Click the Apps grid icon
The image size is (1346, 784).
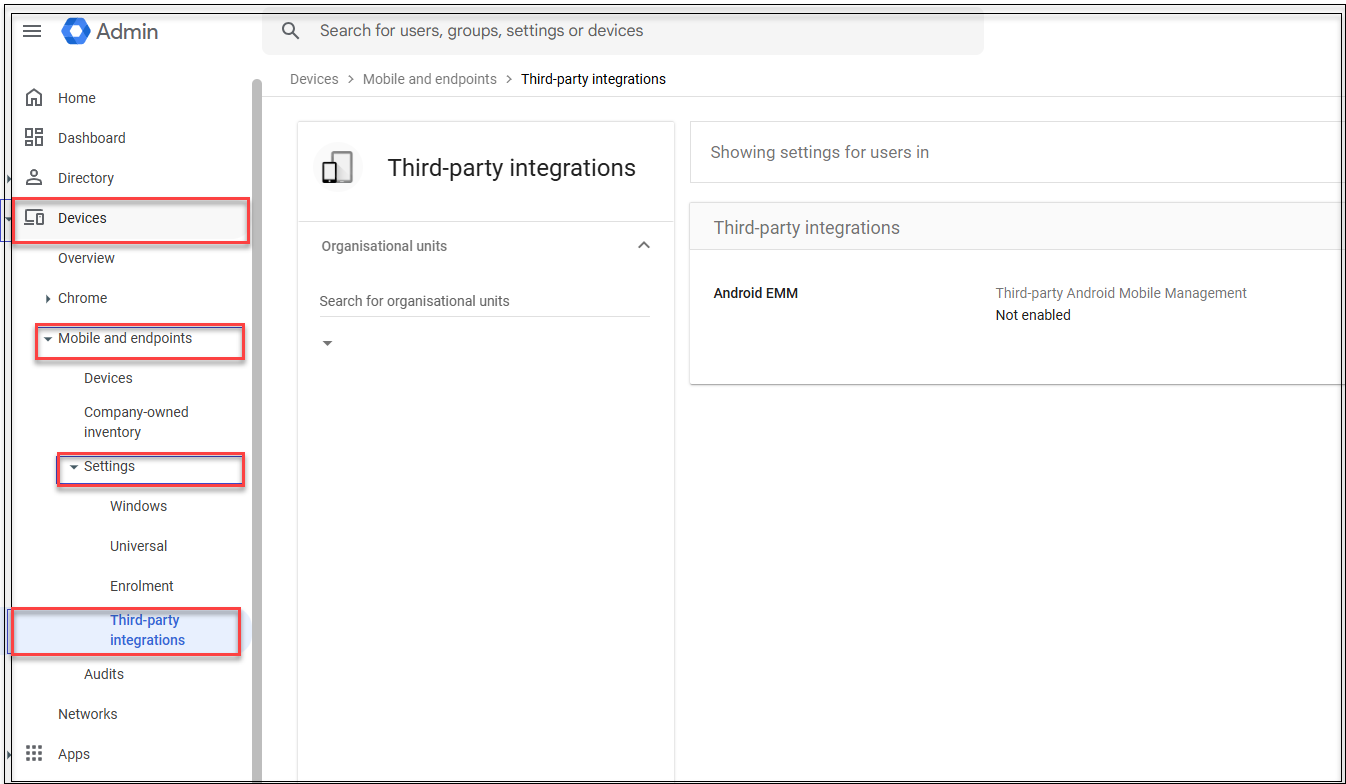pyautogui.click(x=34, y=754)
